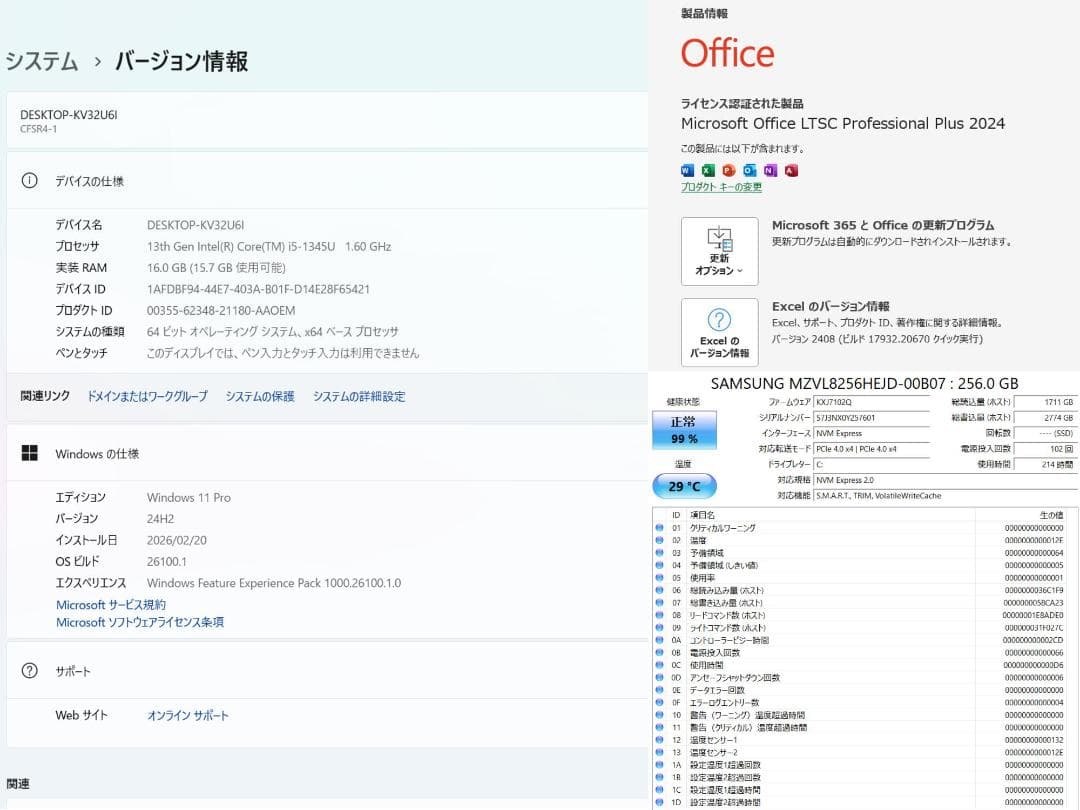
Task: Open Microsoft サービス規約 link
Action: point(111,604)
